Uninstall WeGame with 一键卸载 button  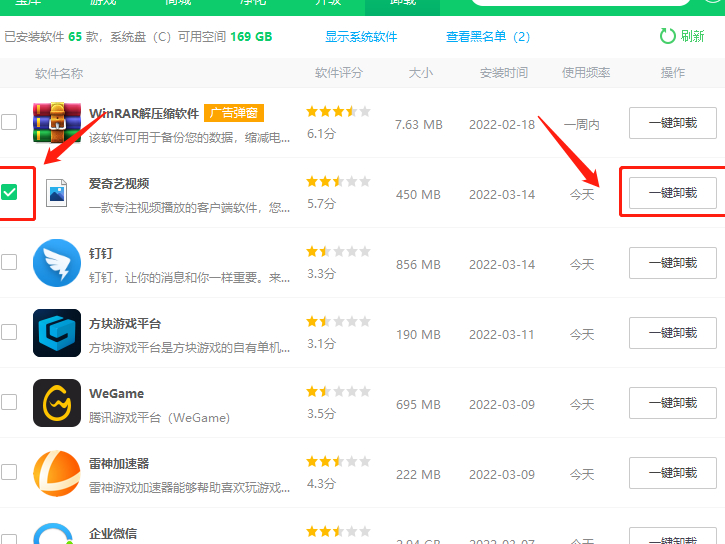click(x=673, y=403)
